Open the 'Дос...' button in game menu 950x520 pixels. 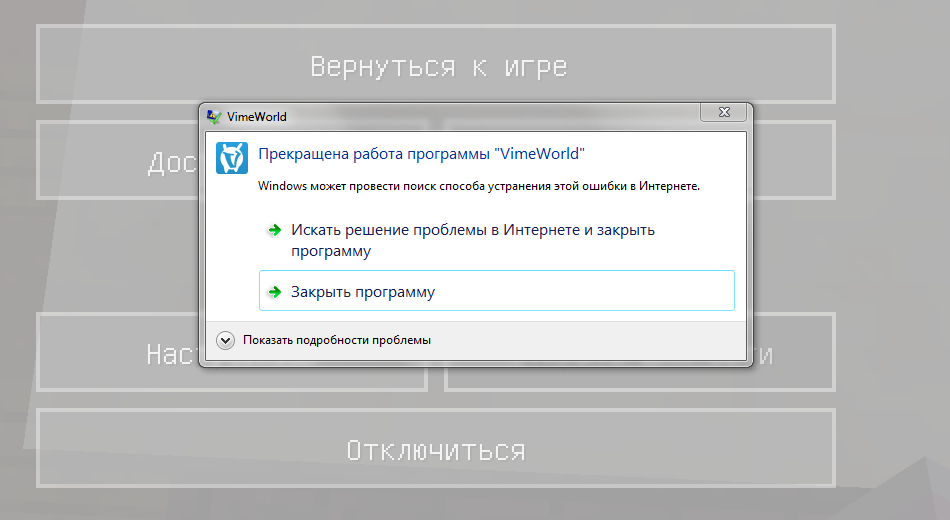pyautogui.click(x=119, y=161)
